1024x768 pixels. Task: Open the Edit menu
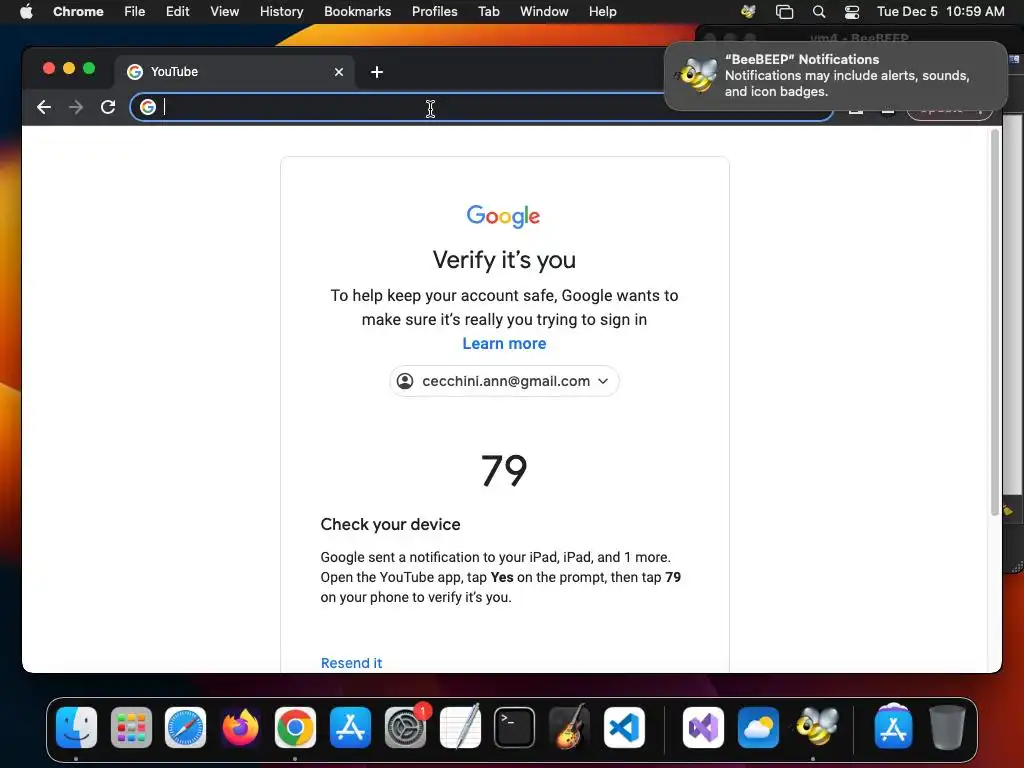click(177, 11)
